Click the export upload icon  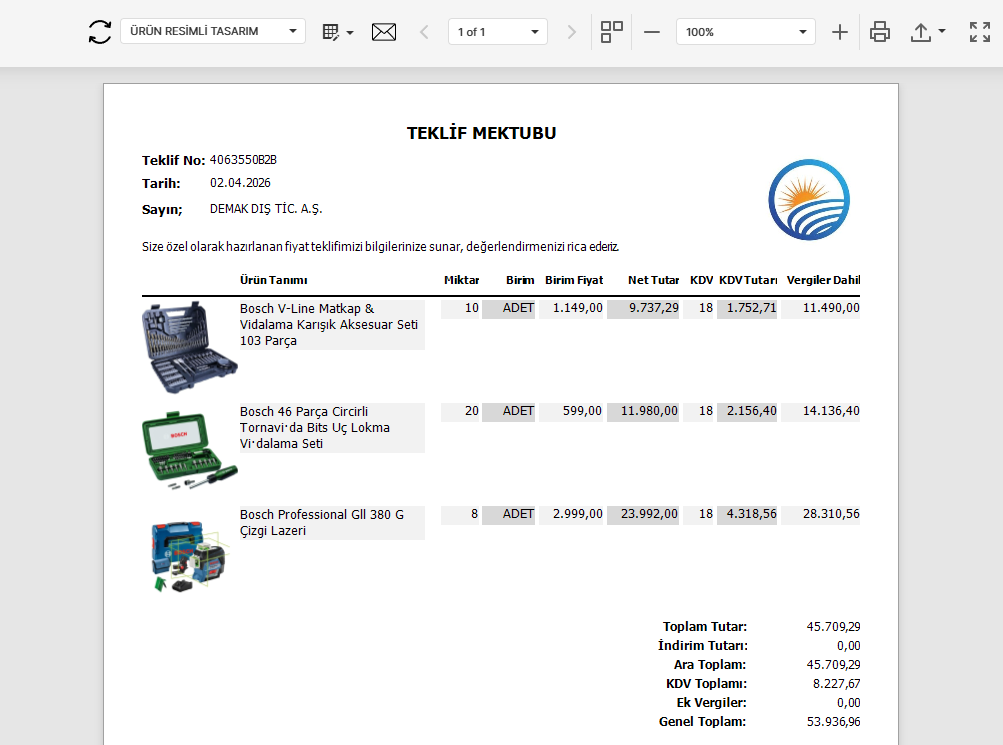point(921,32)
